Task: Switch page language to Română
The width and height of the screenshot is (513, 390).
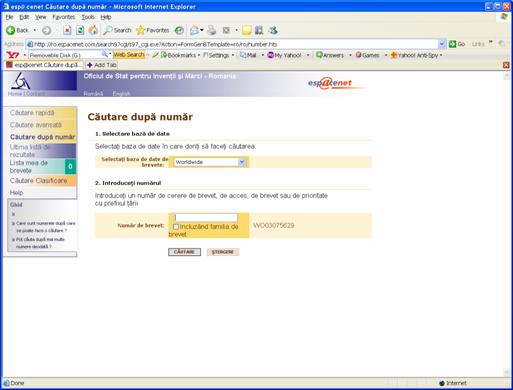Action: coord(93,94)
